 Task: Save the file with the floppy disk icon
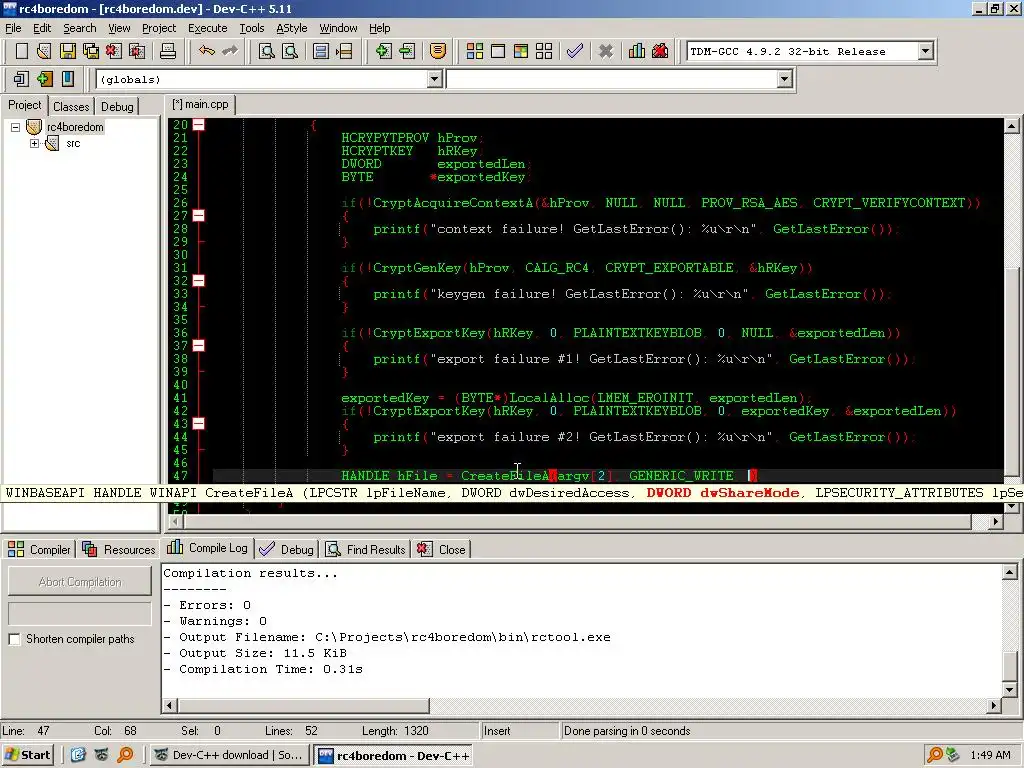pyautogui.click(x=68, y=51)
